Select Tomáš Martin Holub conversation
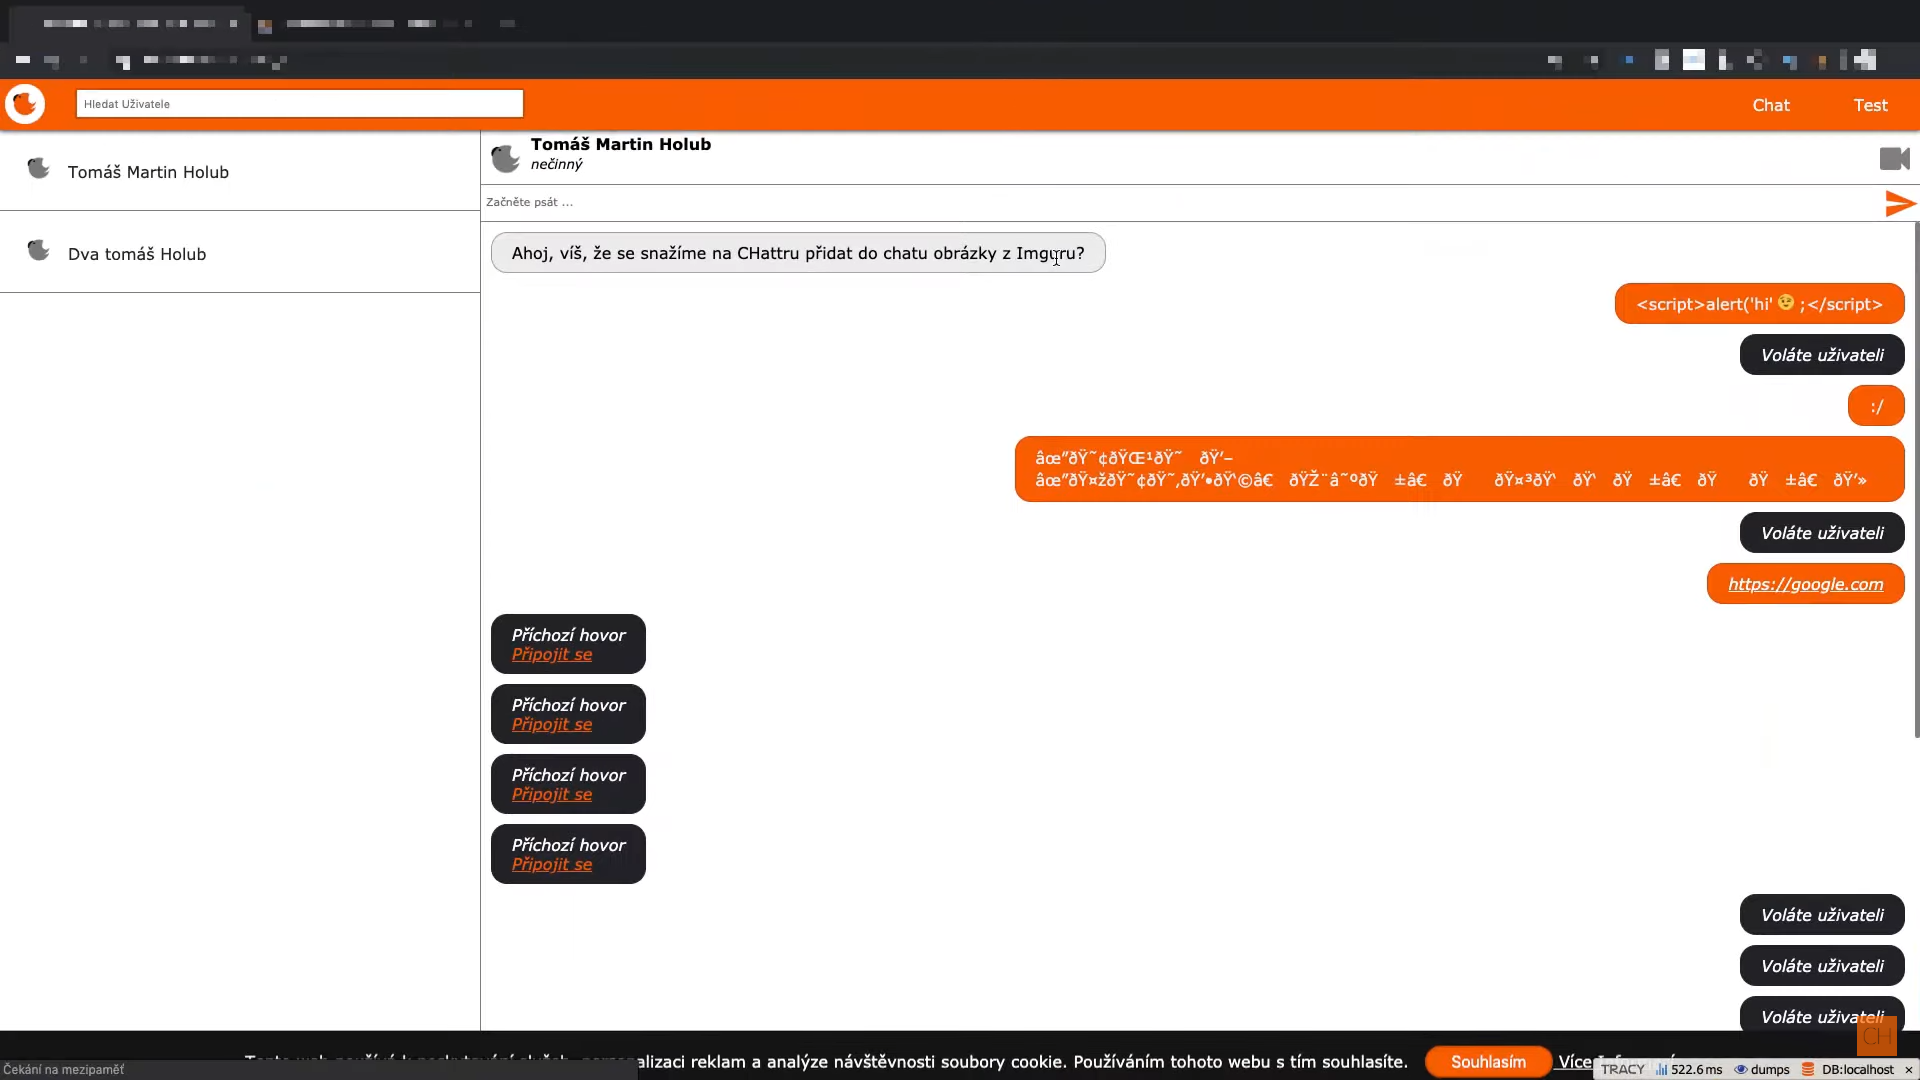This screenshot has width=1920, height=1080. pyautogui.click(x=148, y=172)
